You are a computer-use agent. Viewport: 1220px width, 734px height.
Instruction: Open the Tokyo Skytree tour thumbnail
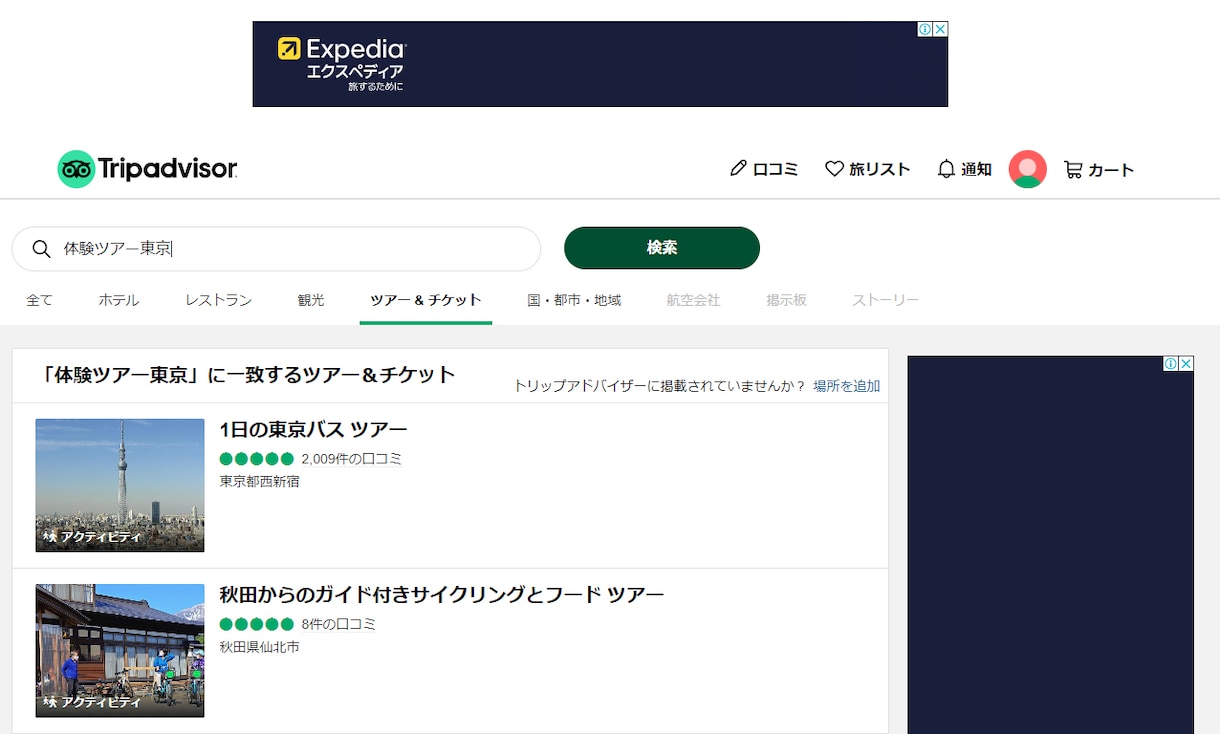[120, 485]
